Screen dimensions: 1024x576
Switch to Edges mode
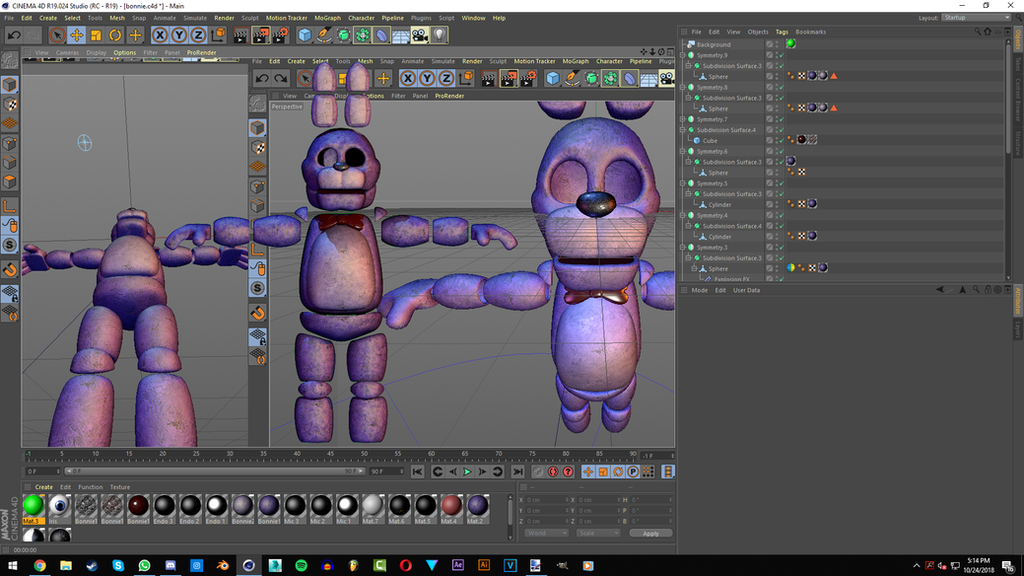click(x=10, y=163)
